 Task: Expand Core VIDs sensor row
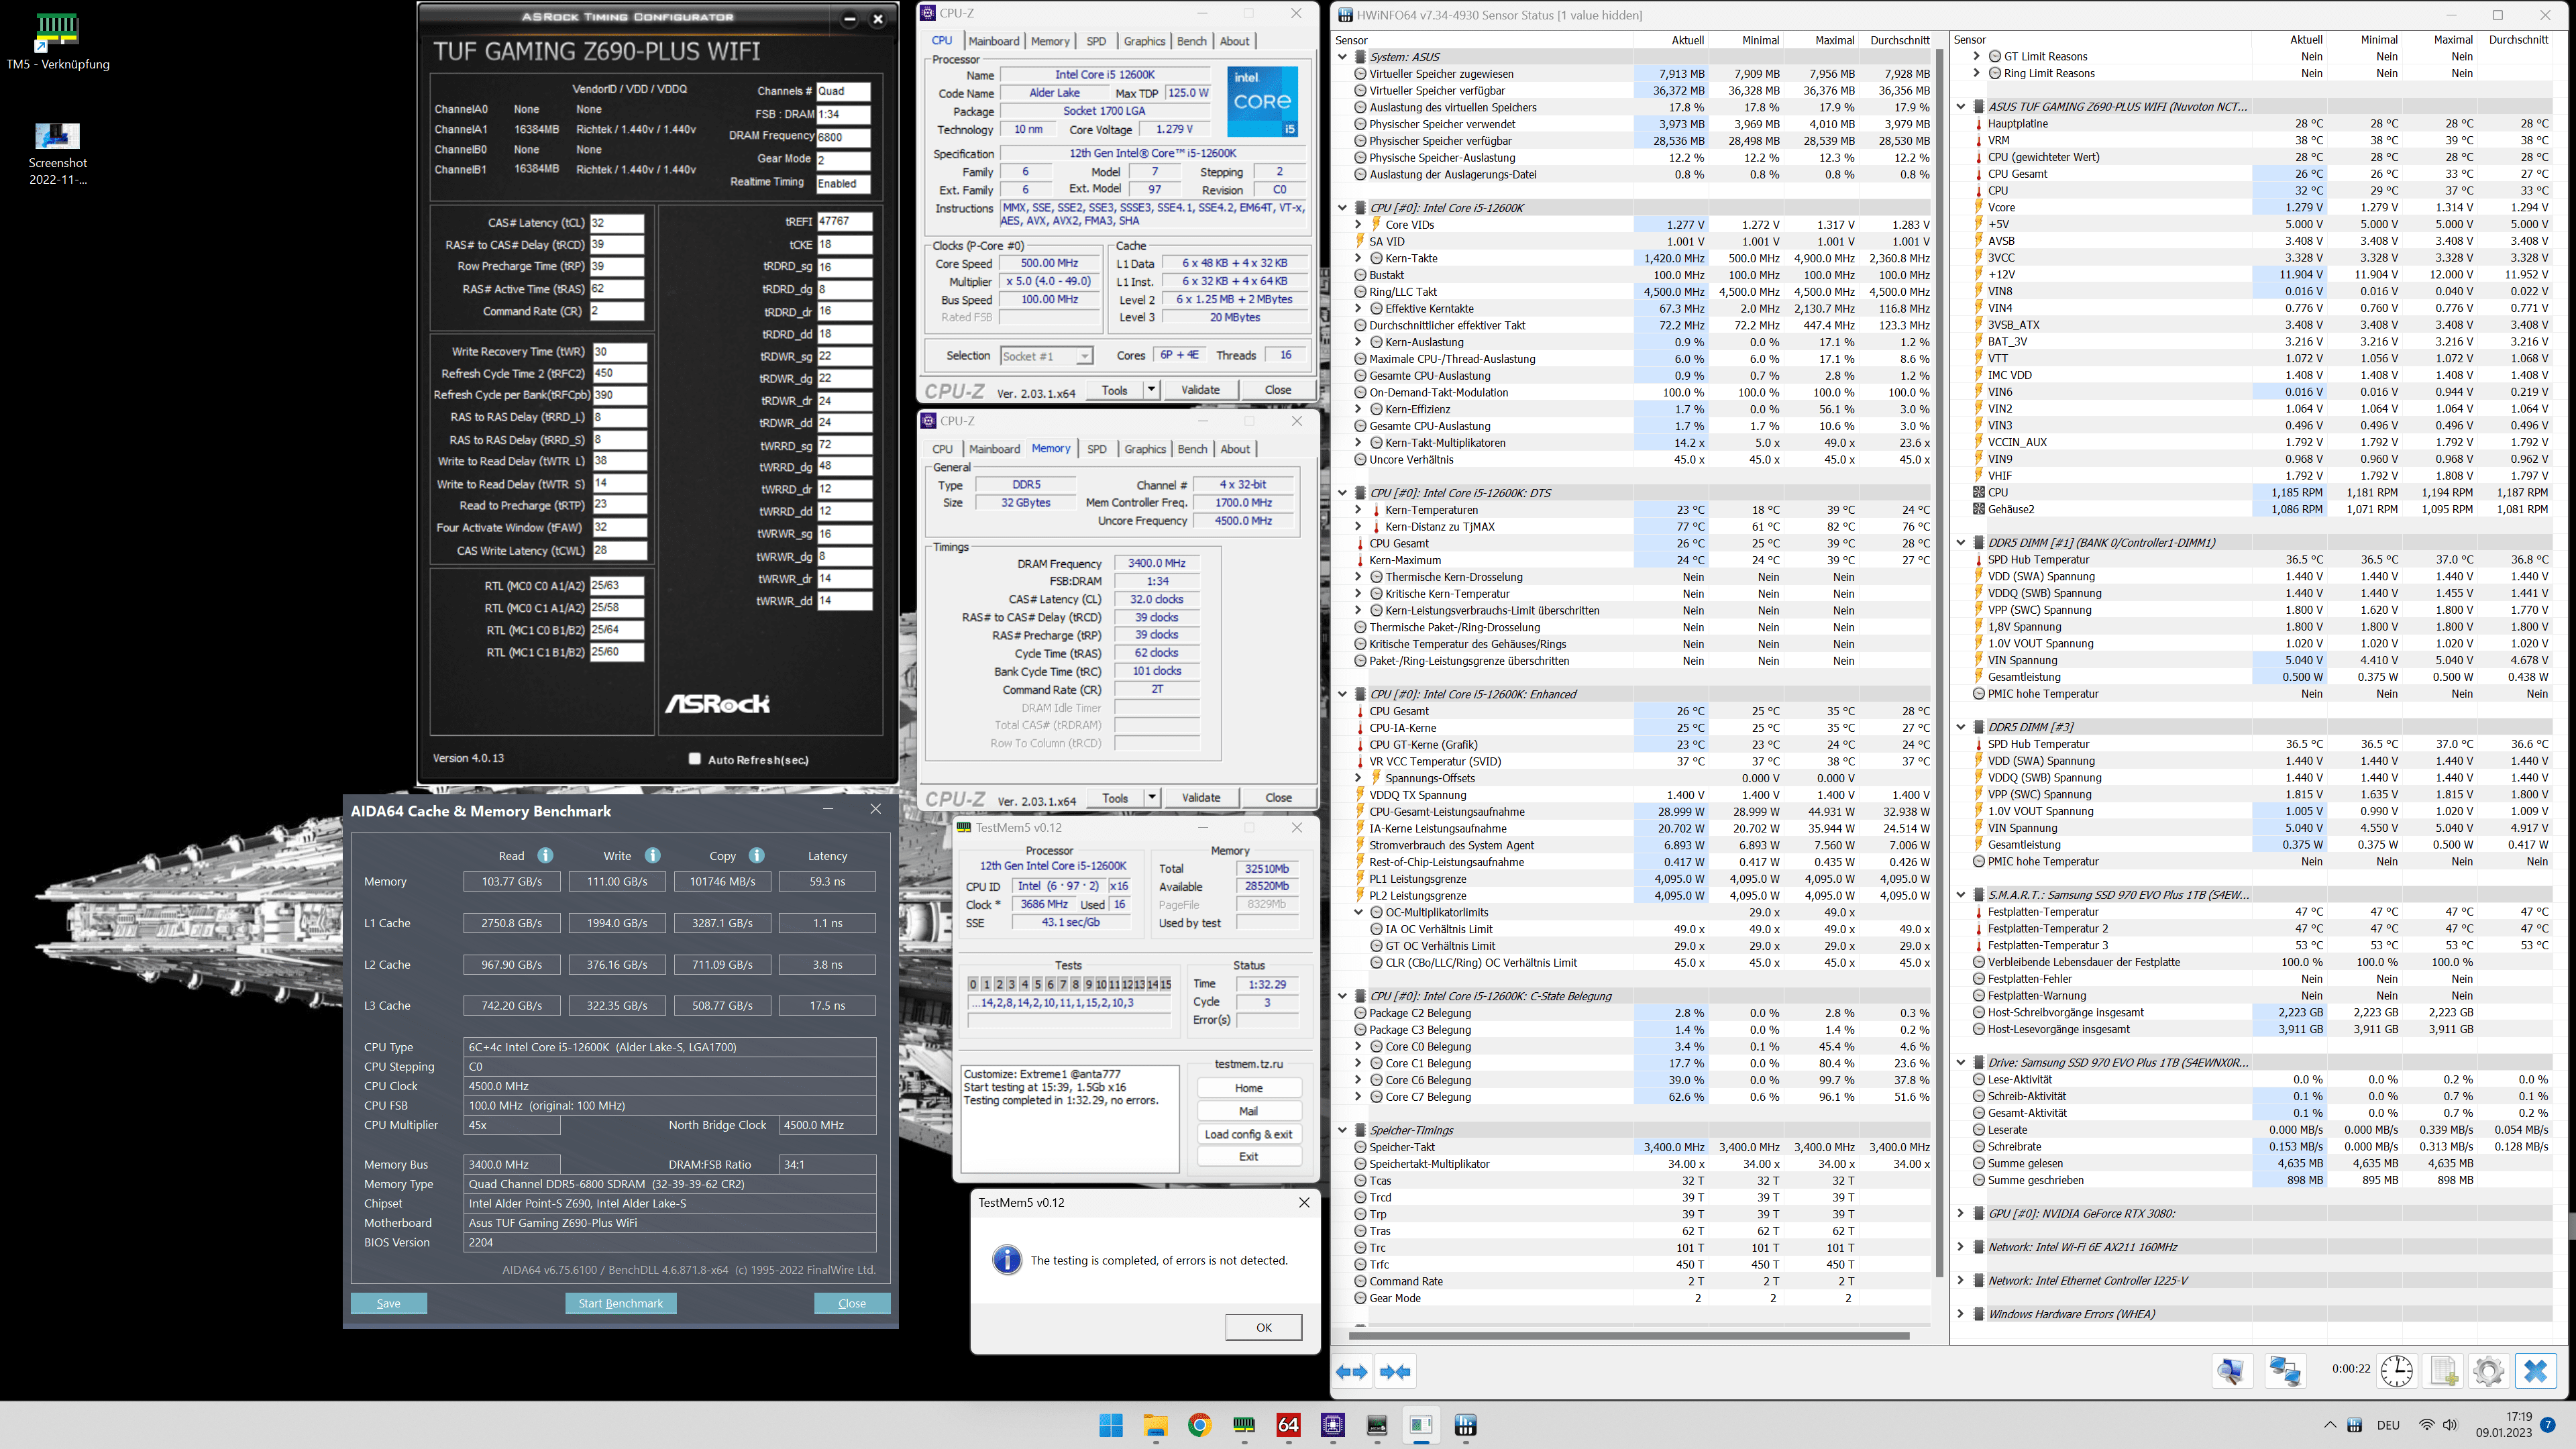pyautogui.click(x=1358, y=225)
